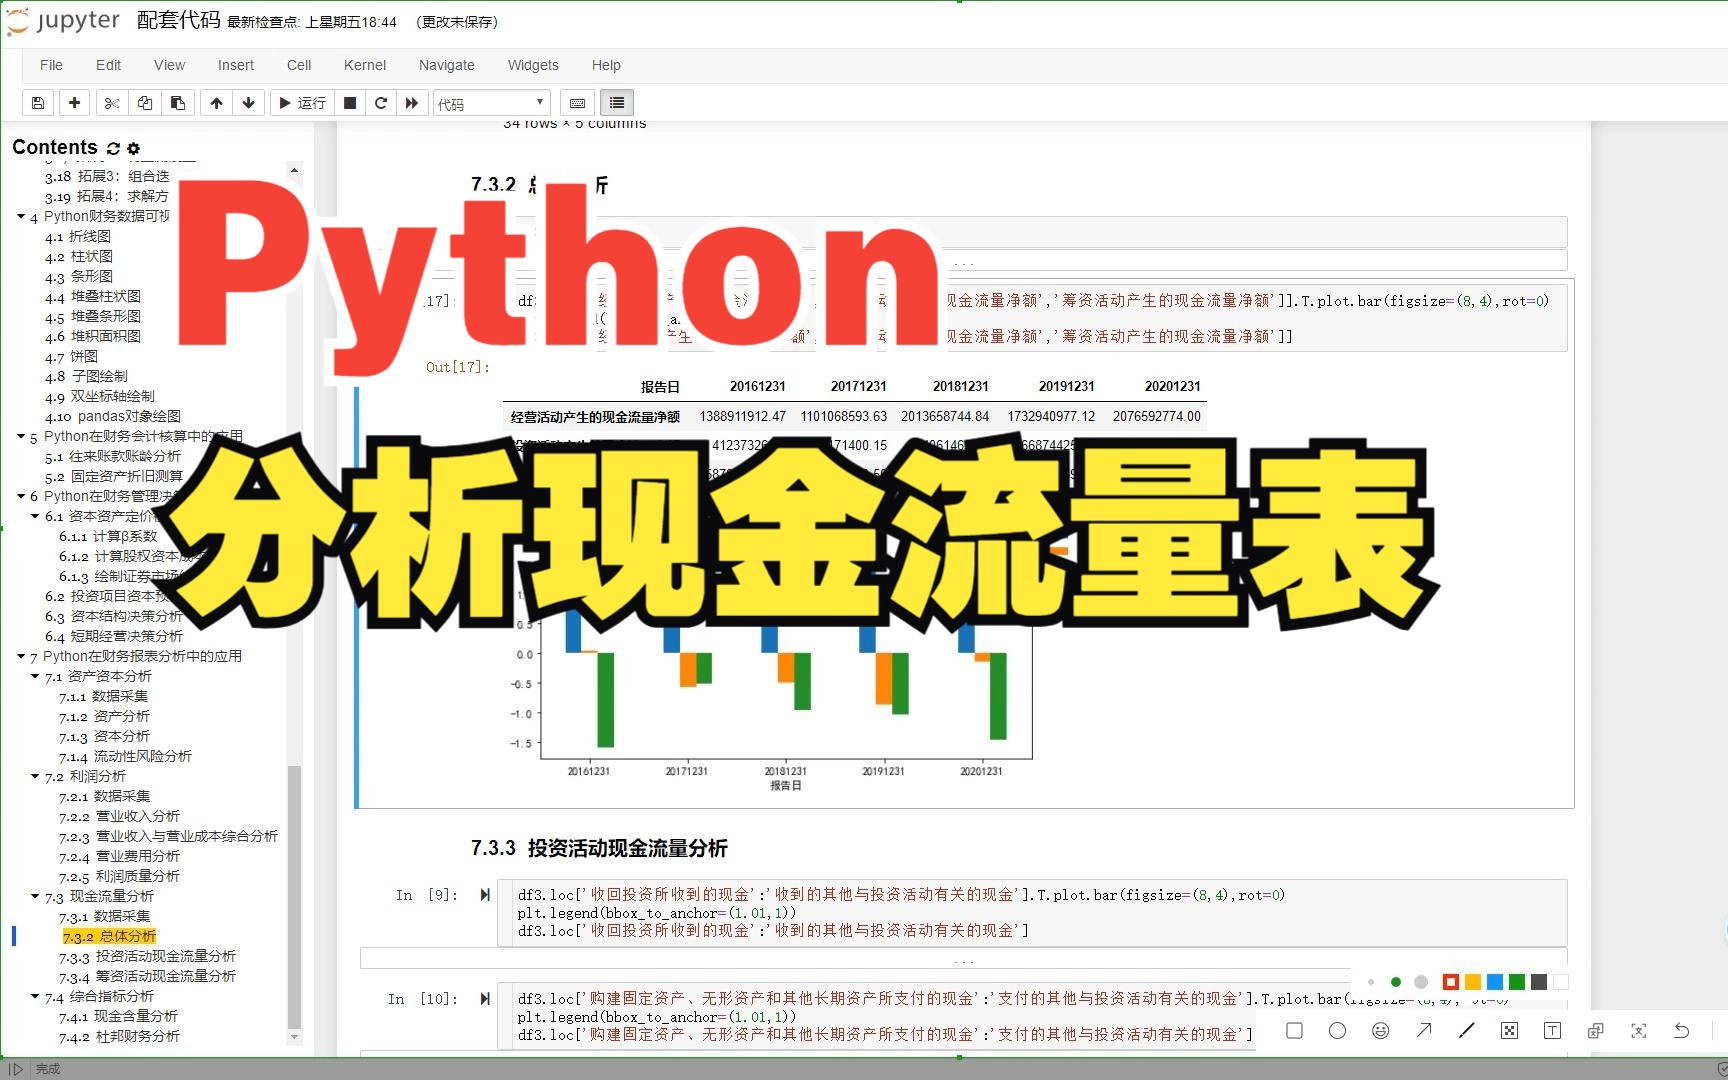Collapse the section 6 Python在财务管理 node
1728x1080 pixels.
(x=21, y=496)
